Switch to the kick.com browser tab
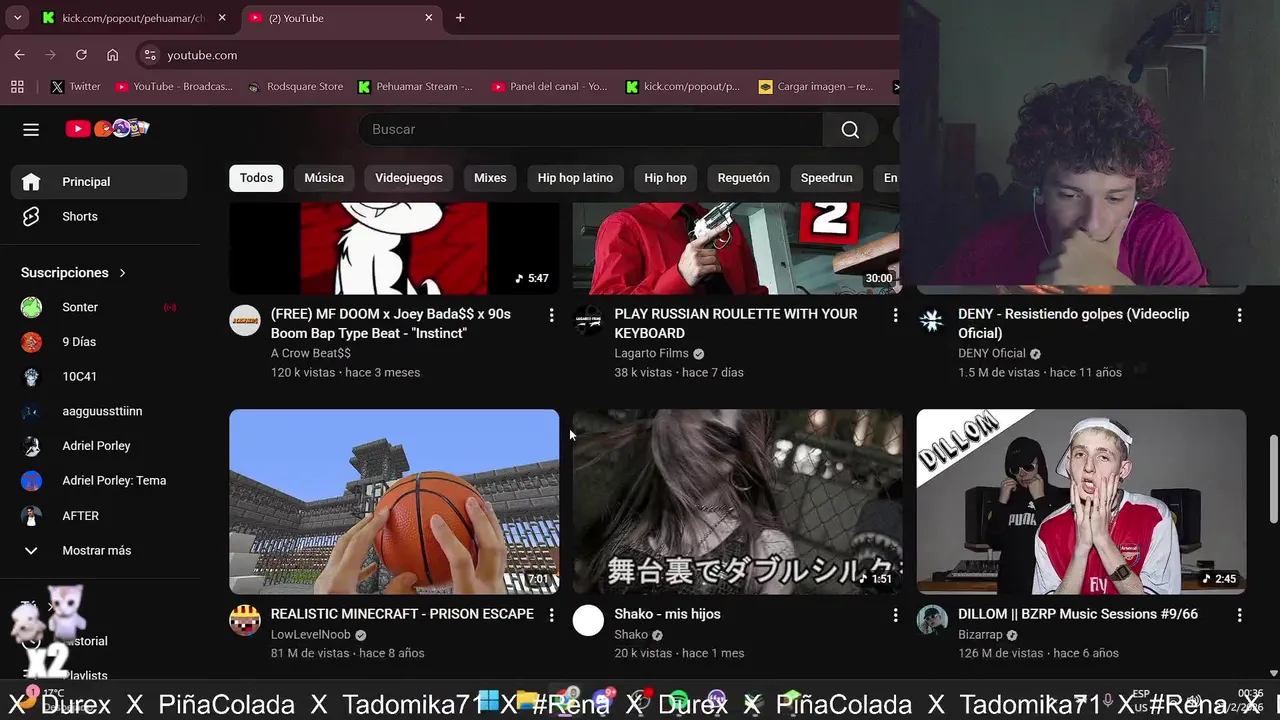This screenshot has height=720, width=1280. pos(135,18)
